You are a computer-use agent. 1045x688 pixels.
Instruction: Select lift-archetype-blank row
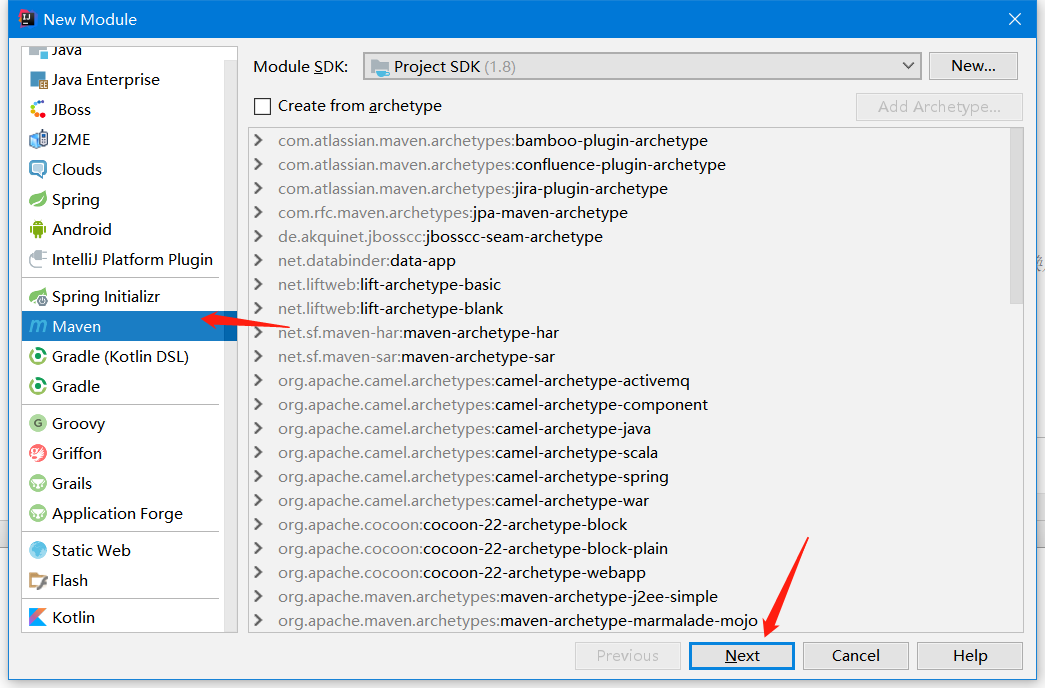pyautogui.click(x=629, y=309)
